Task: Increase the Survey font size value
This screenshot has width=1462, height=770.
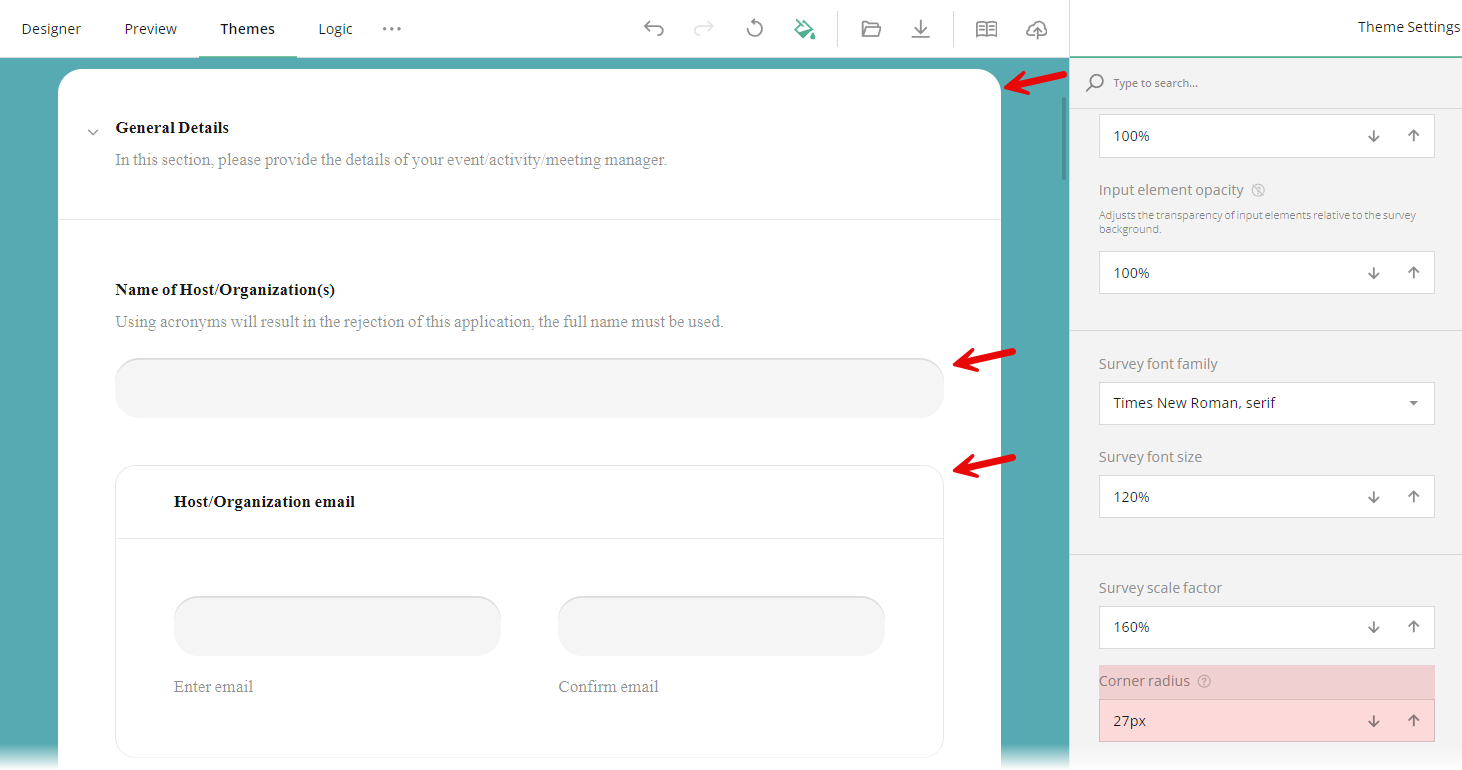Action: 1414,496
